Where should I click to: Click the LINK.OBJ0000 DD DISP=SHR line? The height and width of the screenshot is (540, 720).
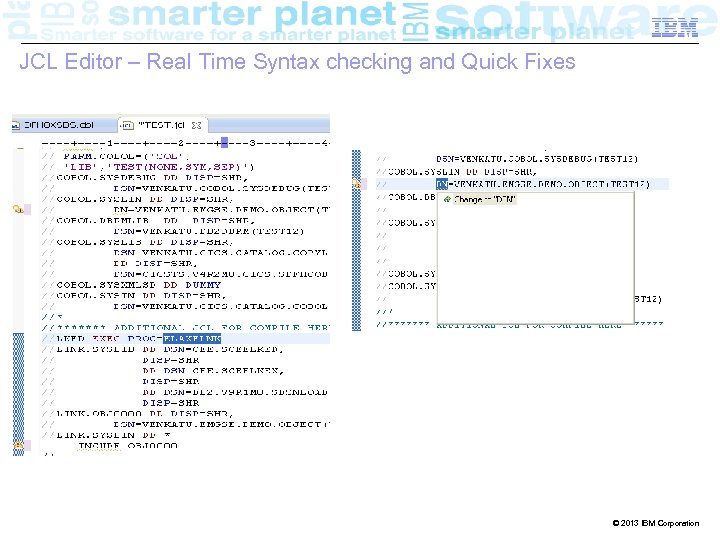click(138, 414)
